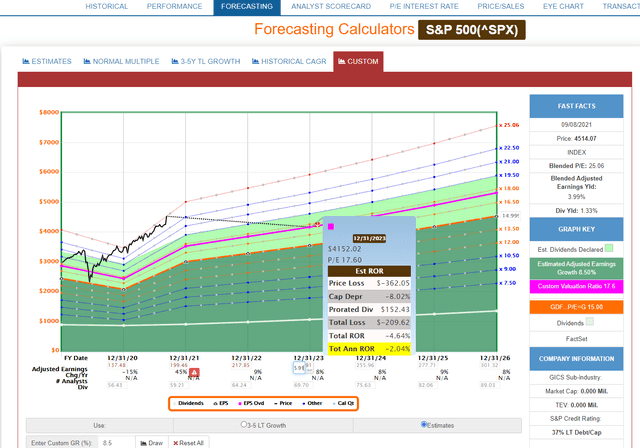
Task: Click the S&P 500(^SPX) ticker badge
Action: pyautogui.click(x=472, y=30)
